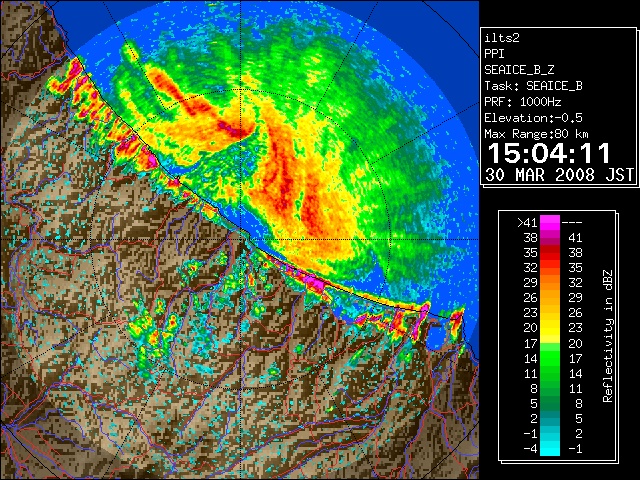
Task: Click 'Max Range:80 km' text
Action: click(x=536, y=134)
